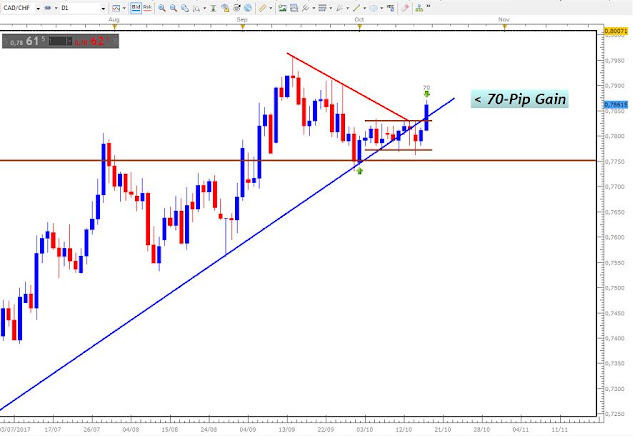Viewport: 640px width, 436px height.
Task: Expand the auto zoom dropdown arrow
Action: pyautogui.click(x=204, y=8)
